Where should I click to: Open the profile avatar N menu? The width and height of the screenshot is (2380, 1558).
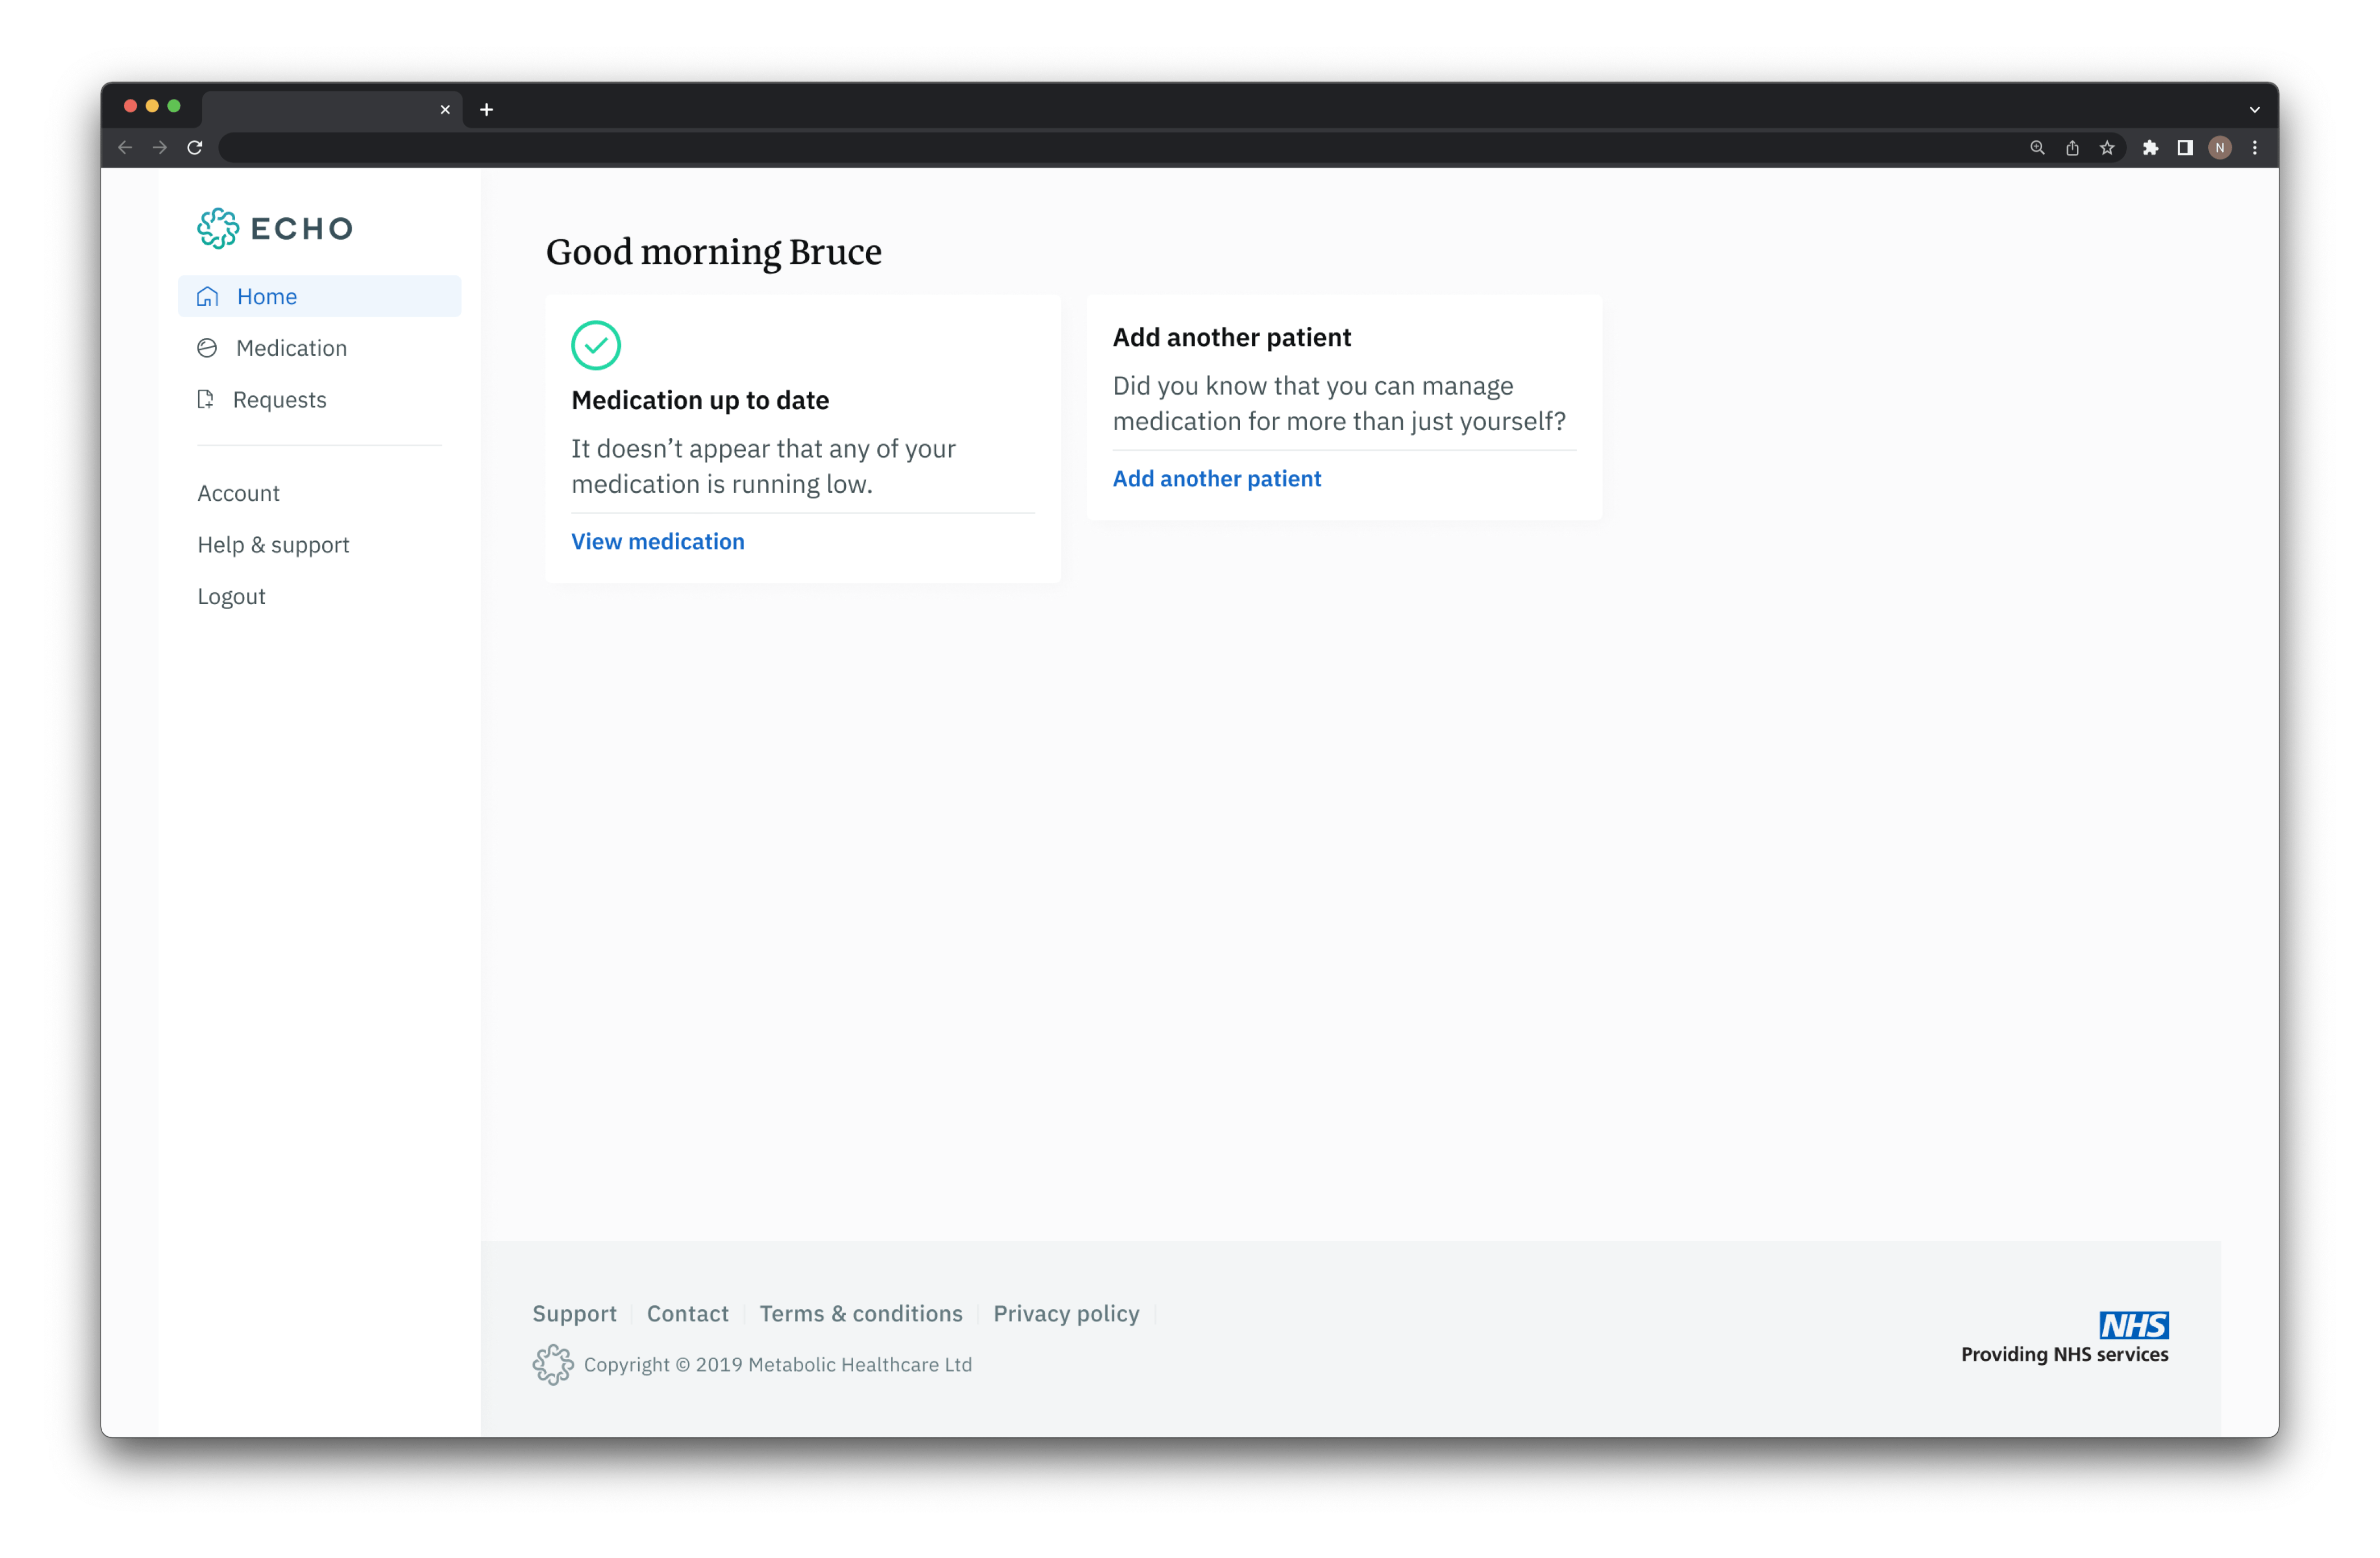(2219, 148)
